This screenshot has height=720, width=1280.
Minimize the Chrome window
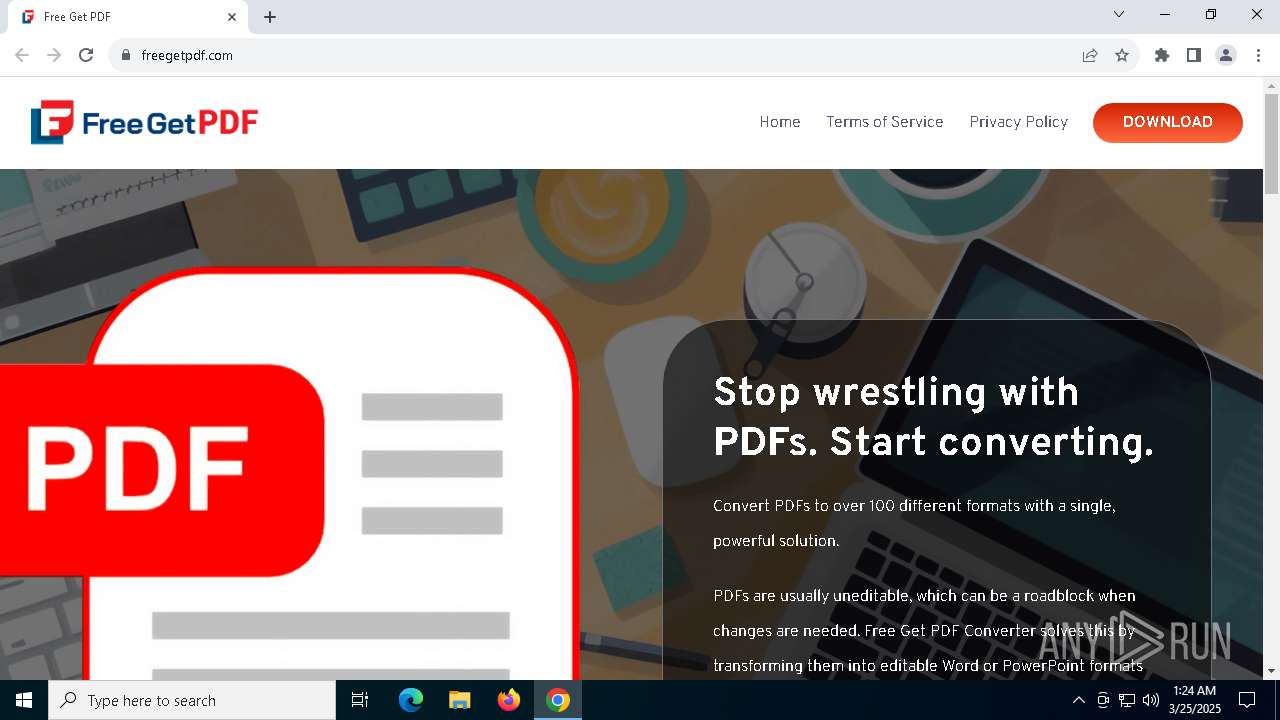coord(1165,14)
